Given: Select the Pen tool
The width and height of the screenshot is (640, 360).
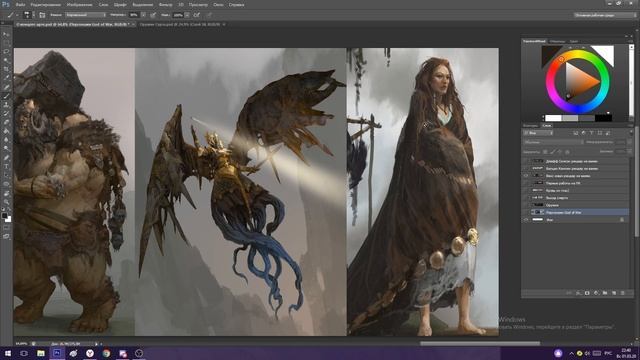Looking at the screenshot, I should (6, 158).
